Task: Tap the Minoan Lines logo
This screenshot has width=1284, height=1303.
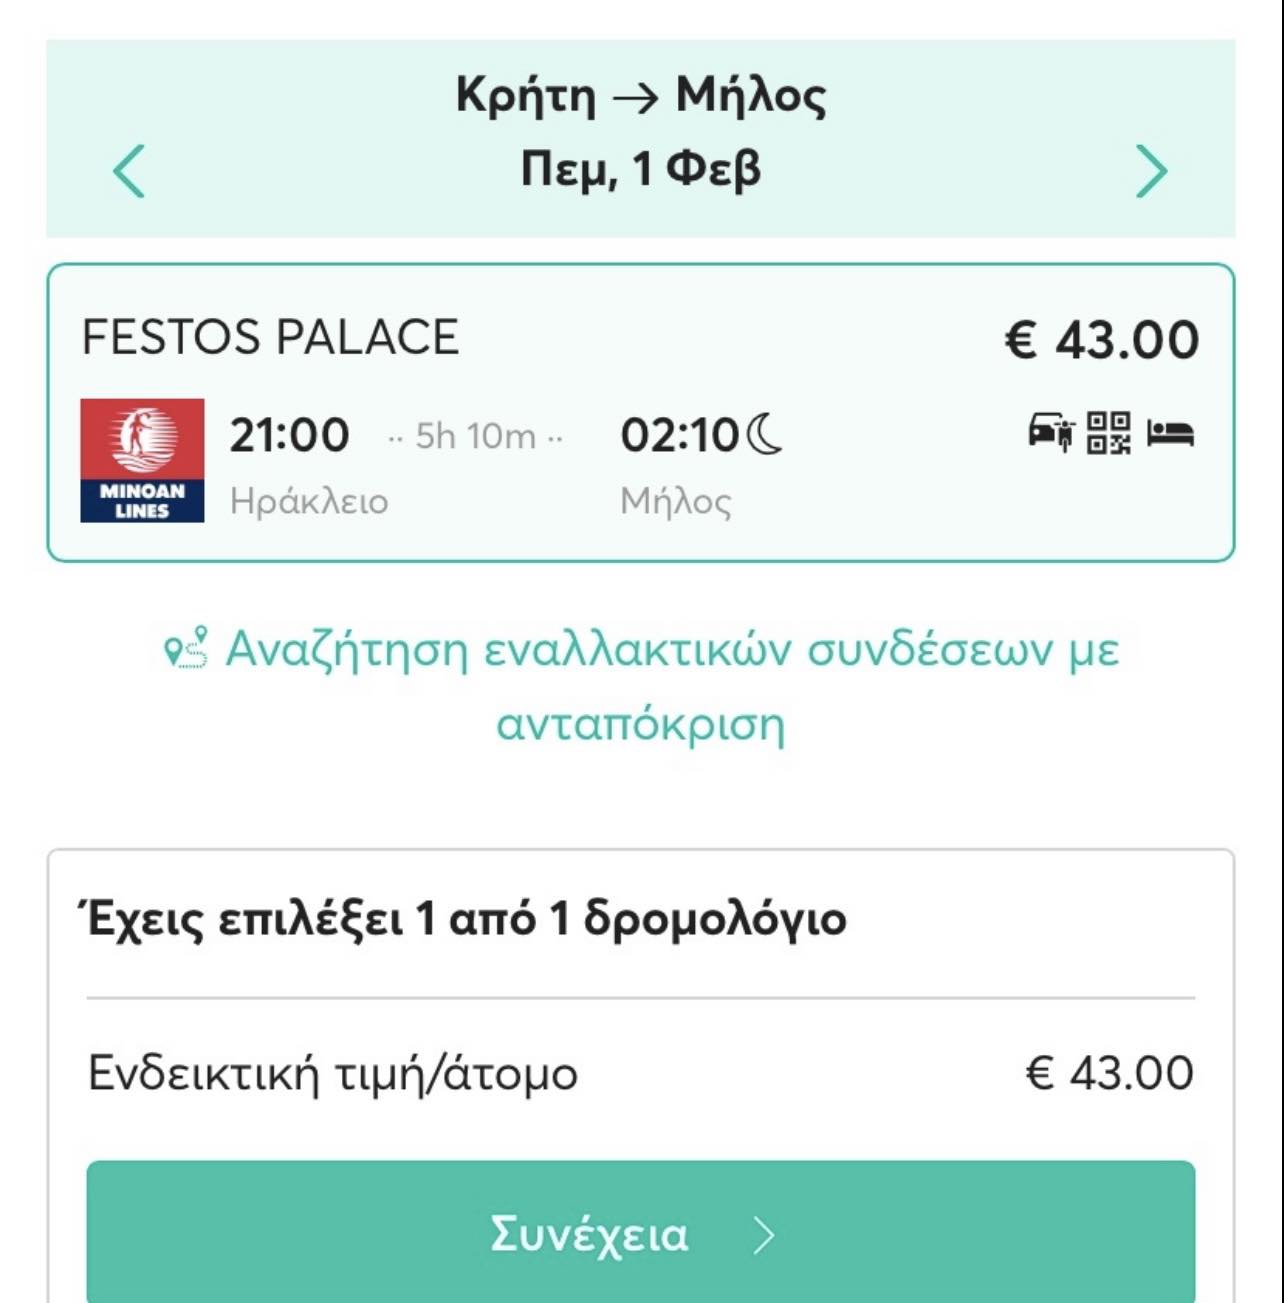Action: (x=142, y=460)
